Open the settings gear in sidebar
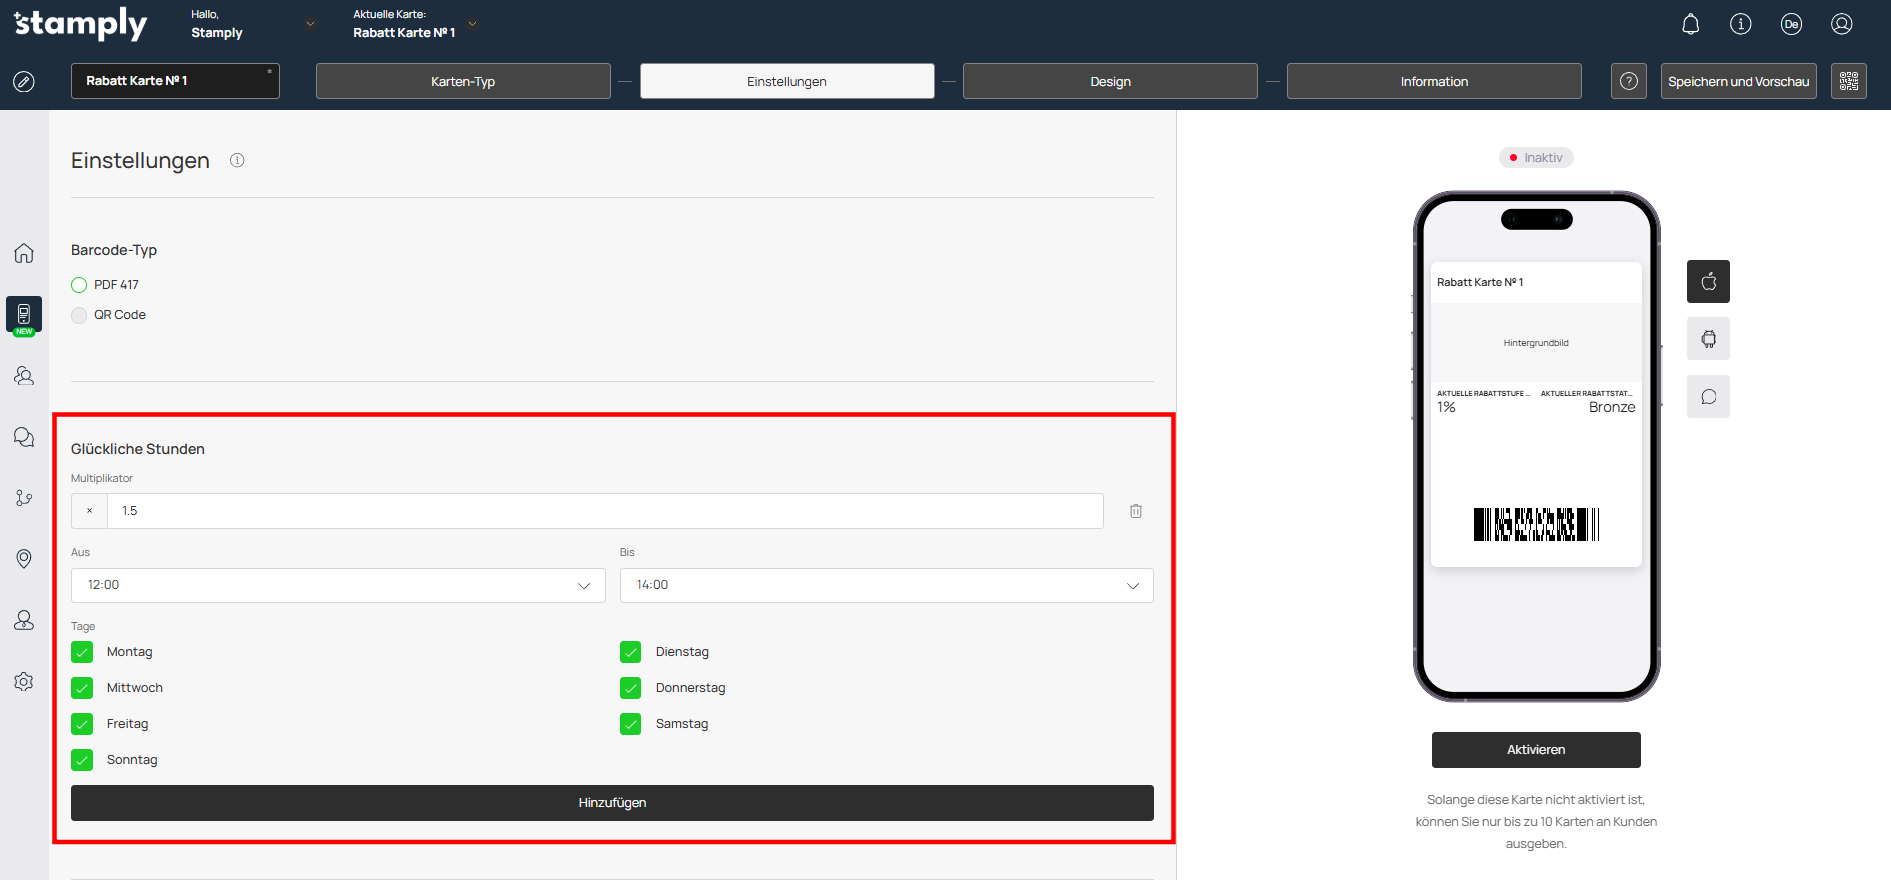Viewport: 1891px width, 880px height. (24, 681)
